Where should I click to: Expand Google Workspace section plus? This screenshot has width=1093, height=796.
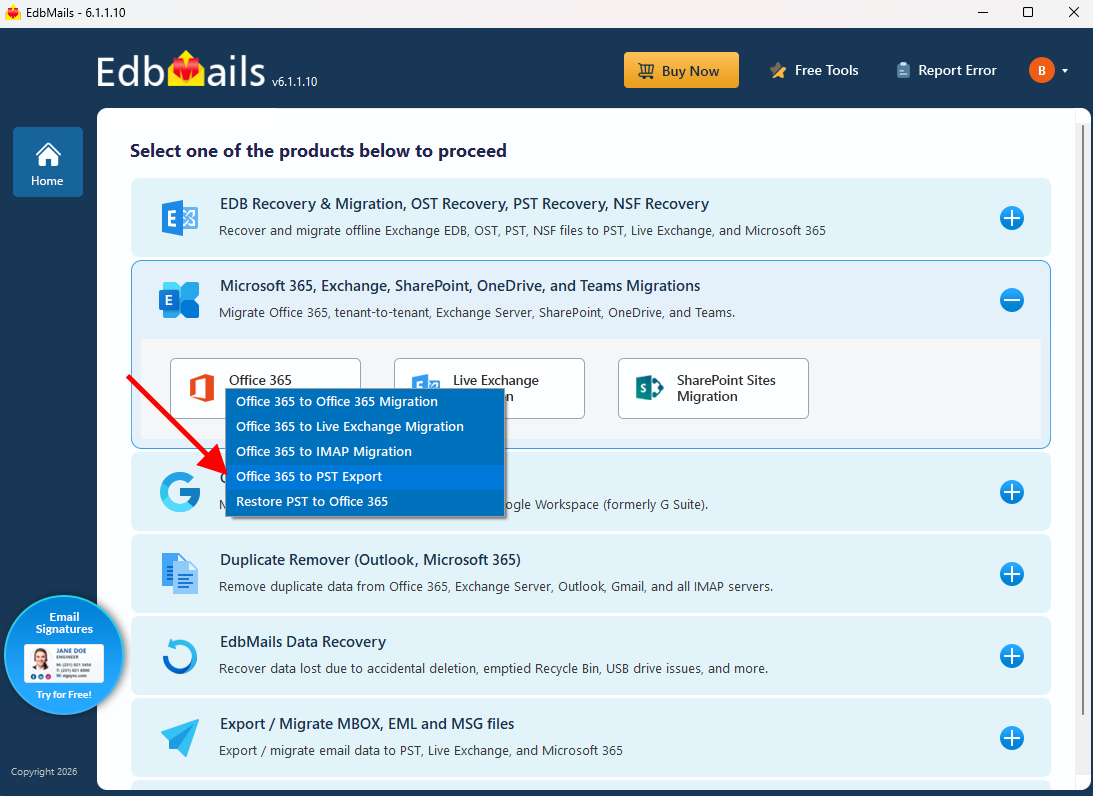(1011, 492)
